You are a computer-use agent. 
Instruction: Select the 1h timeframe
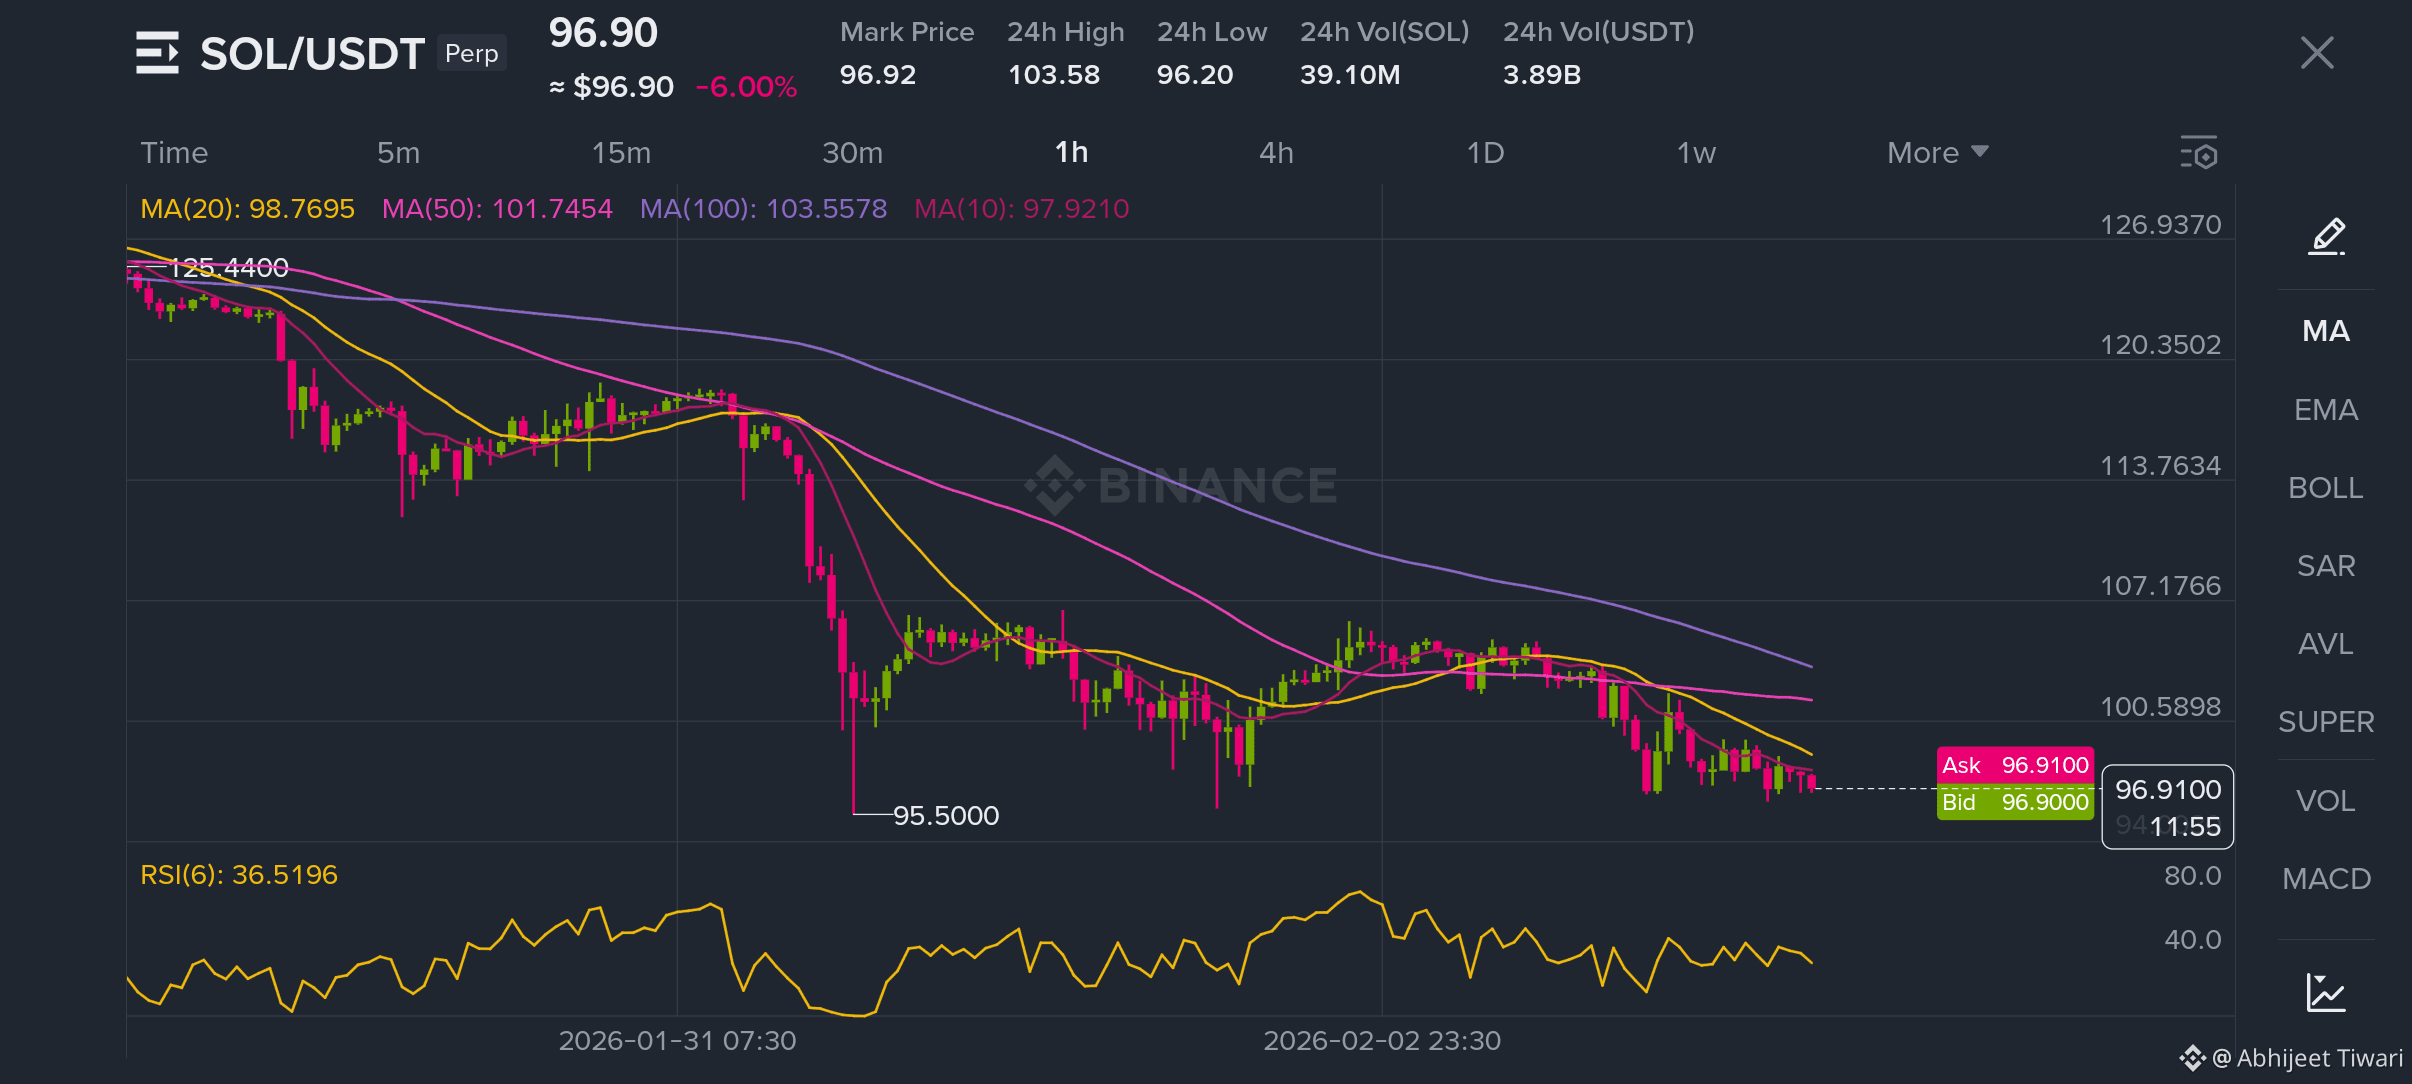pos(1071,153)
